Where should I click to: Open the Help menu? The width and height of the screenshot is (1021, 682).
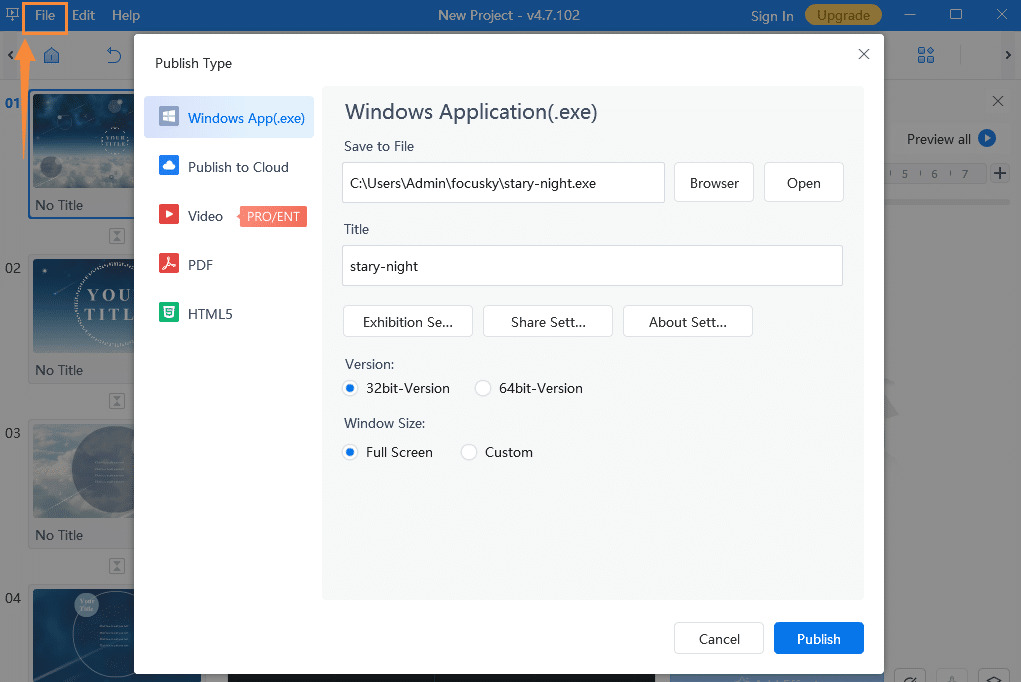click(124, 15)
